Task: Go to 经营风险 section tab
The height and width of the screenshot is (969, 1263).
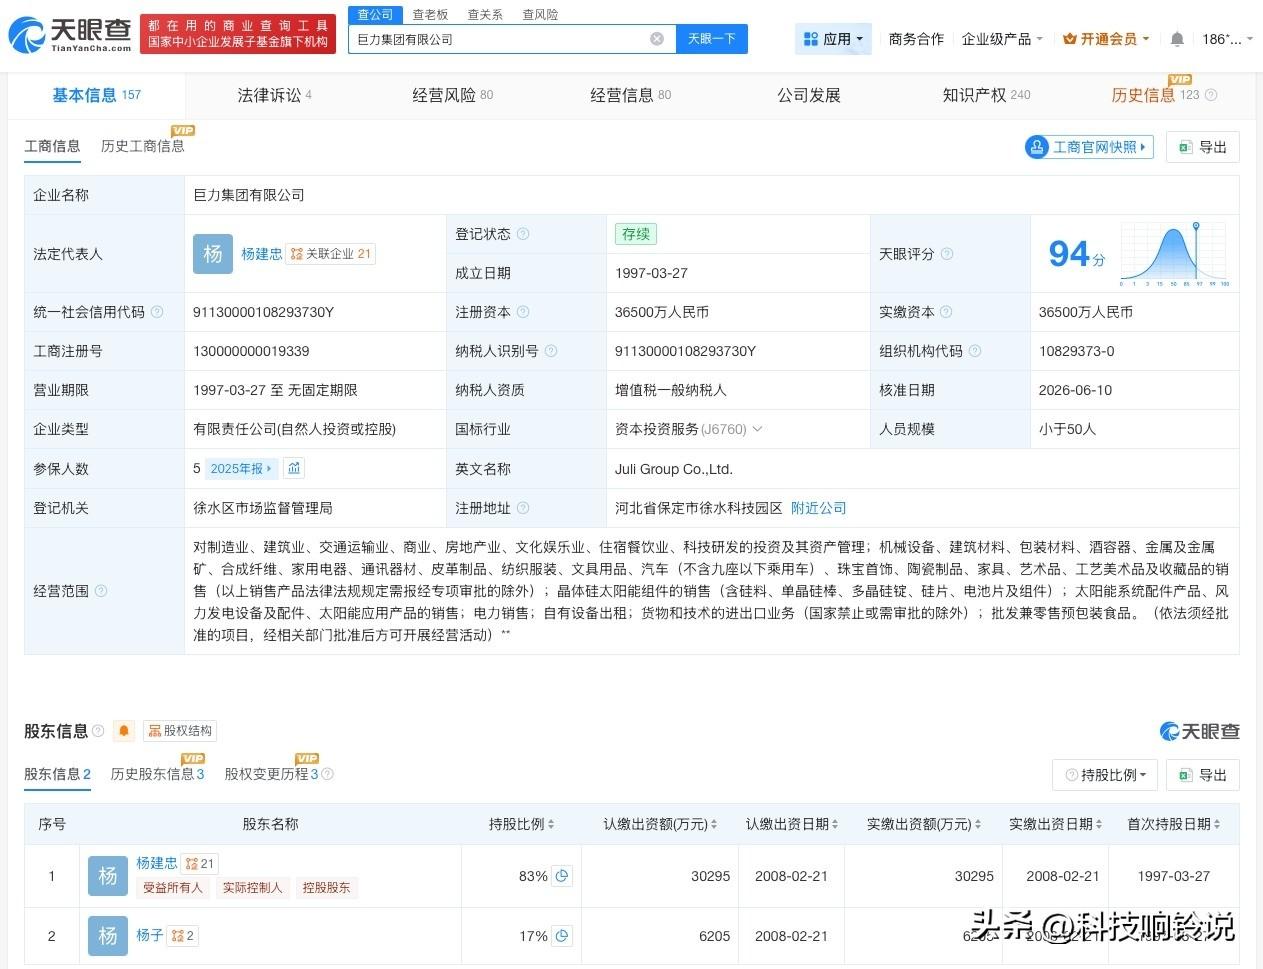Action: [x=452, y=95]
